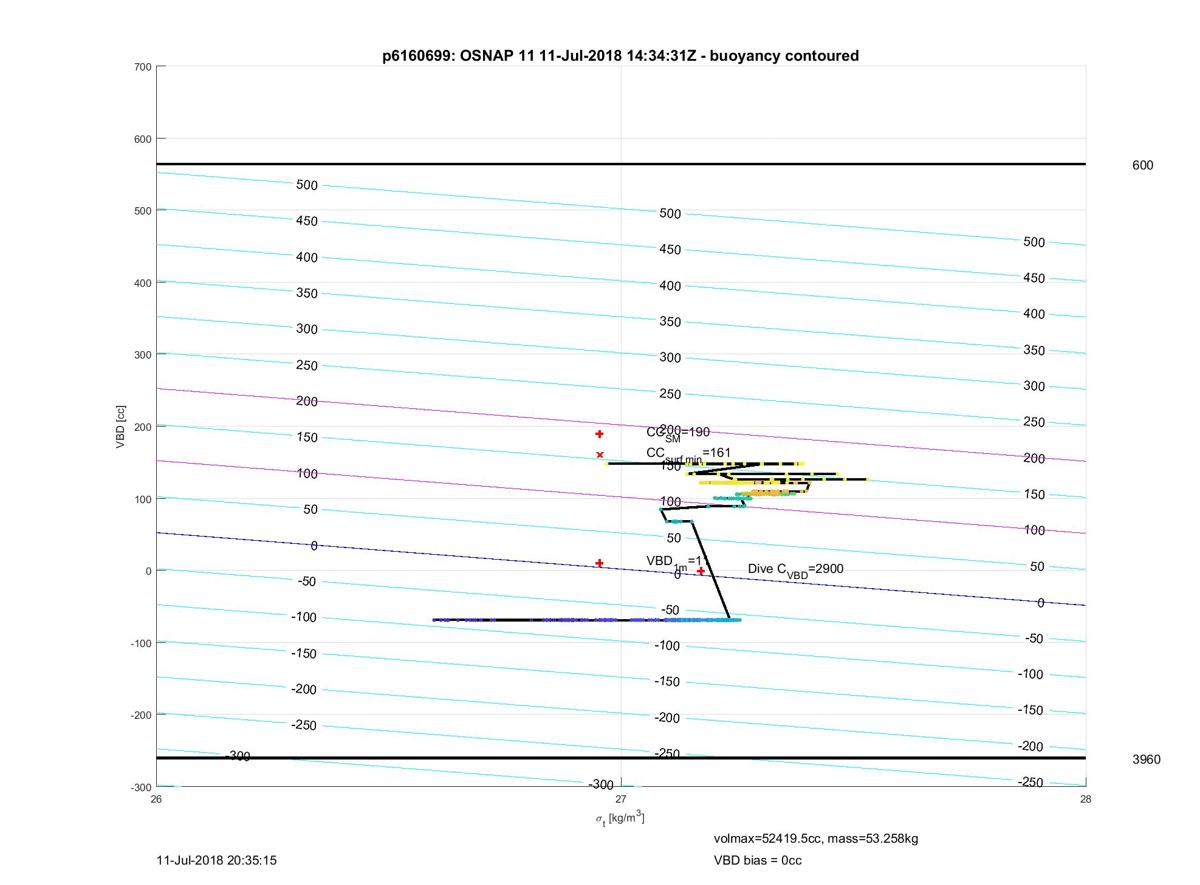Click the x-axis tick label '27'
This screenshot has width=1200, height=885.
pyautogui.click(x=621, y=799)
